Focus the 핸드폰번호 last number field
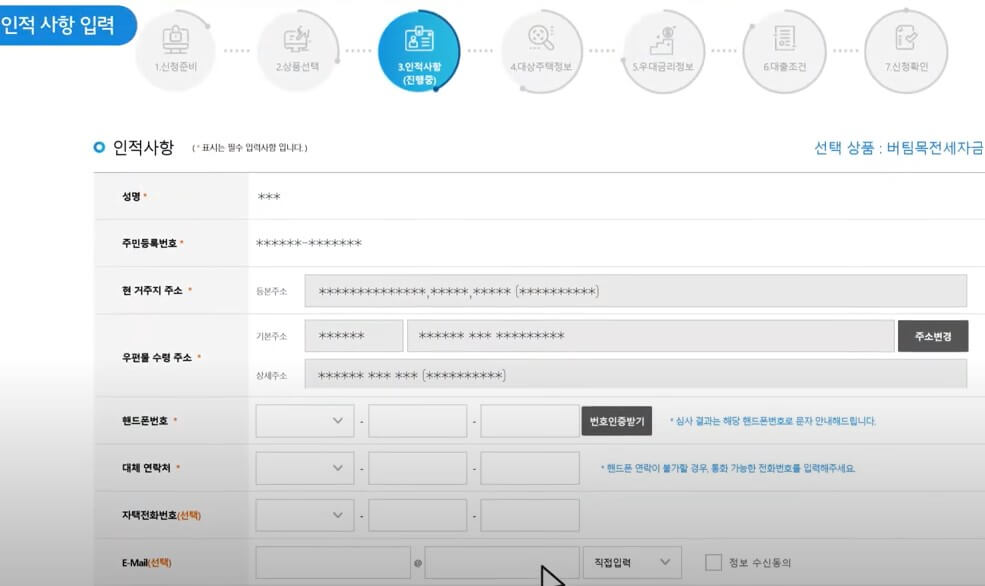Screen dimensions: 985x586 click(530, 421)
